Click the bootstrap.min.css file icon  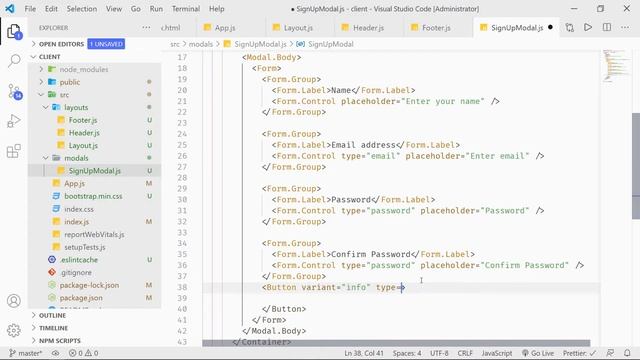(x=56, y=196)
